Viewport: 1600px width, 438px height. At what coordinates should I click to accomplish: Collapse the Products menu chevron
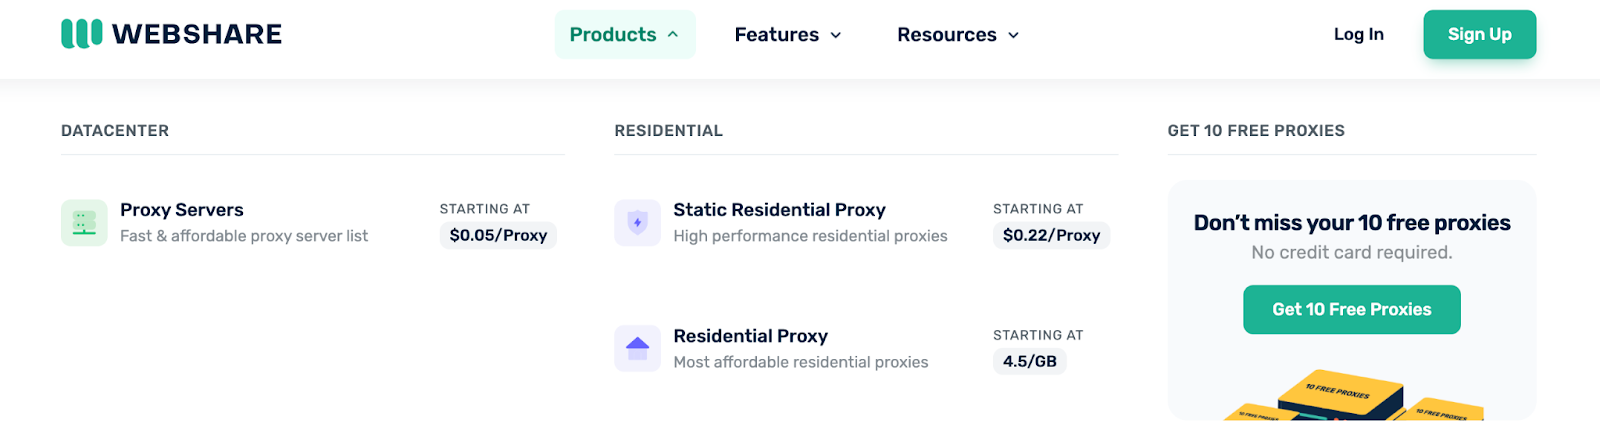(x=673, y=34)
